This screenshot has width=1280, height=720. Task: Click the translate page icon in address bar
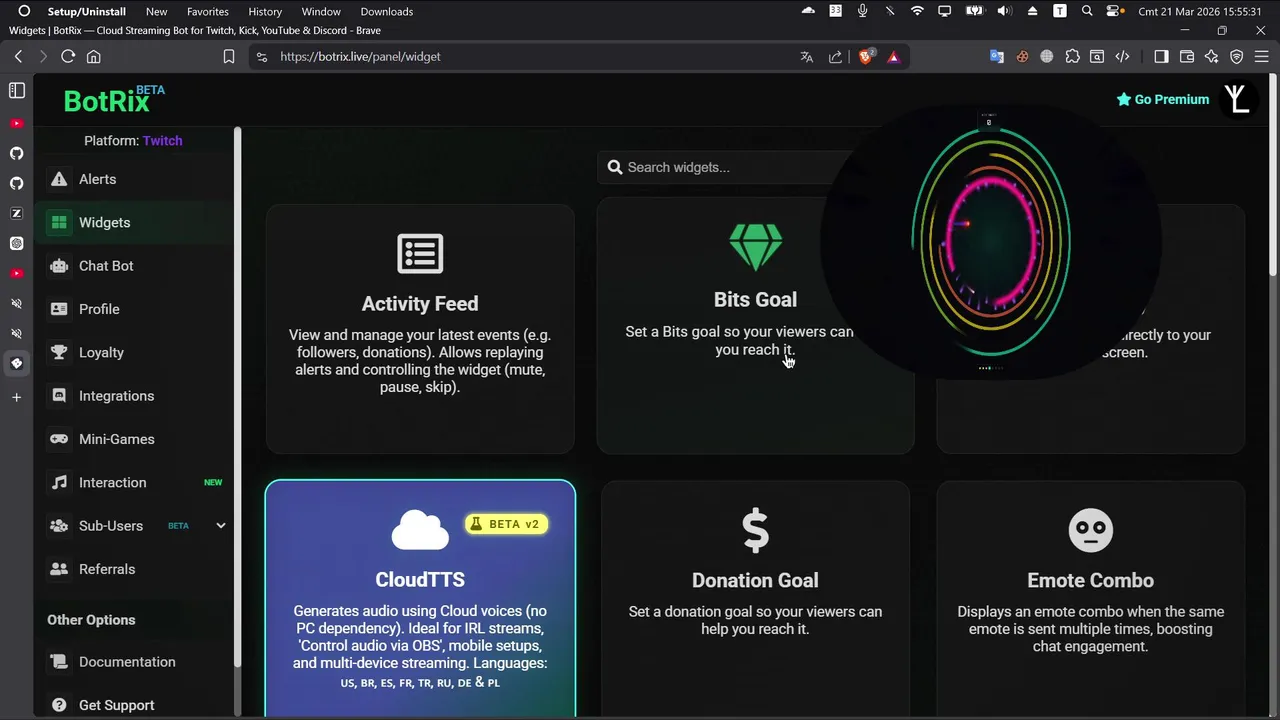coord(807,57)
